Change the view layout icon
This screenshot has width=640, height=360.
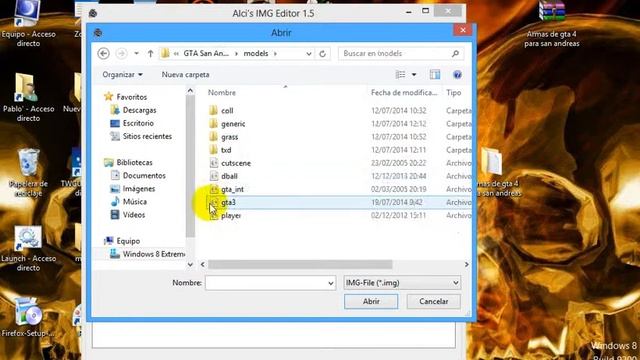[x=400, y=75]
